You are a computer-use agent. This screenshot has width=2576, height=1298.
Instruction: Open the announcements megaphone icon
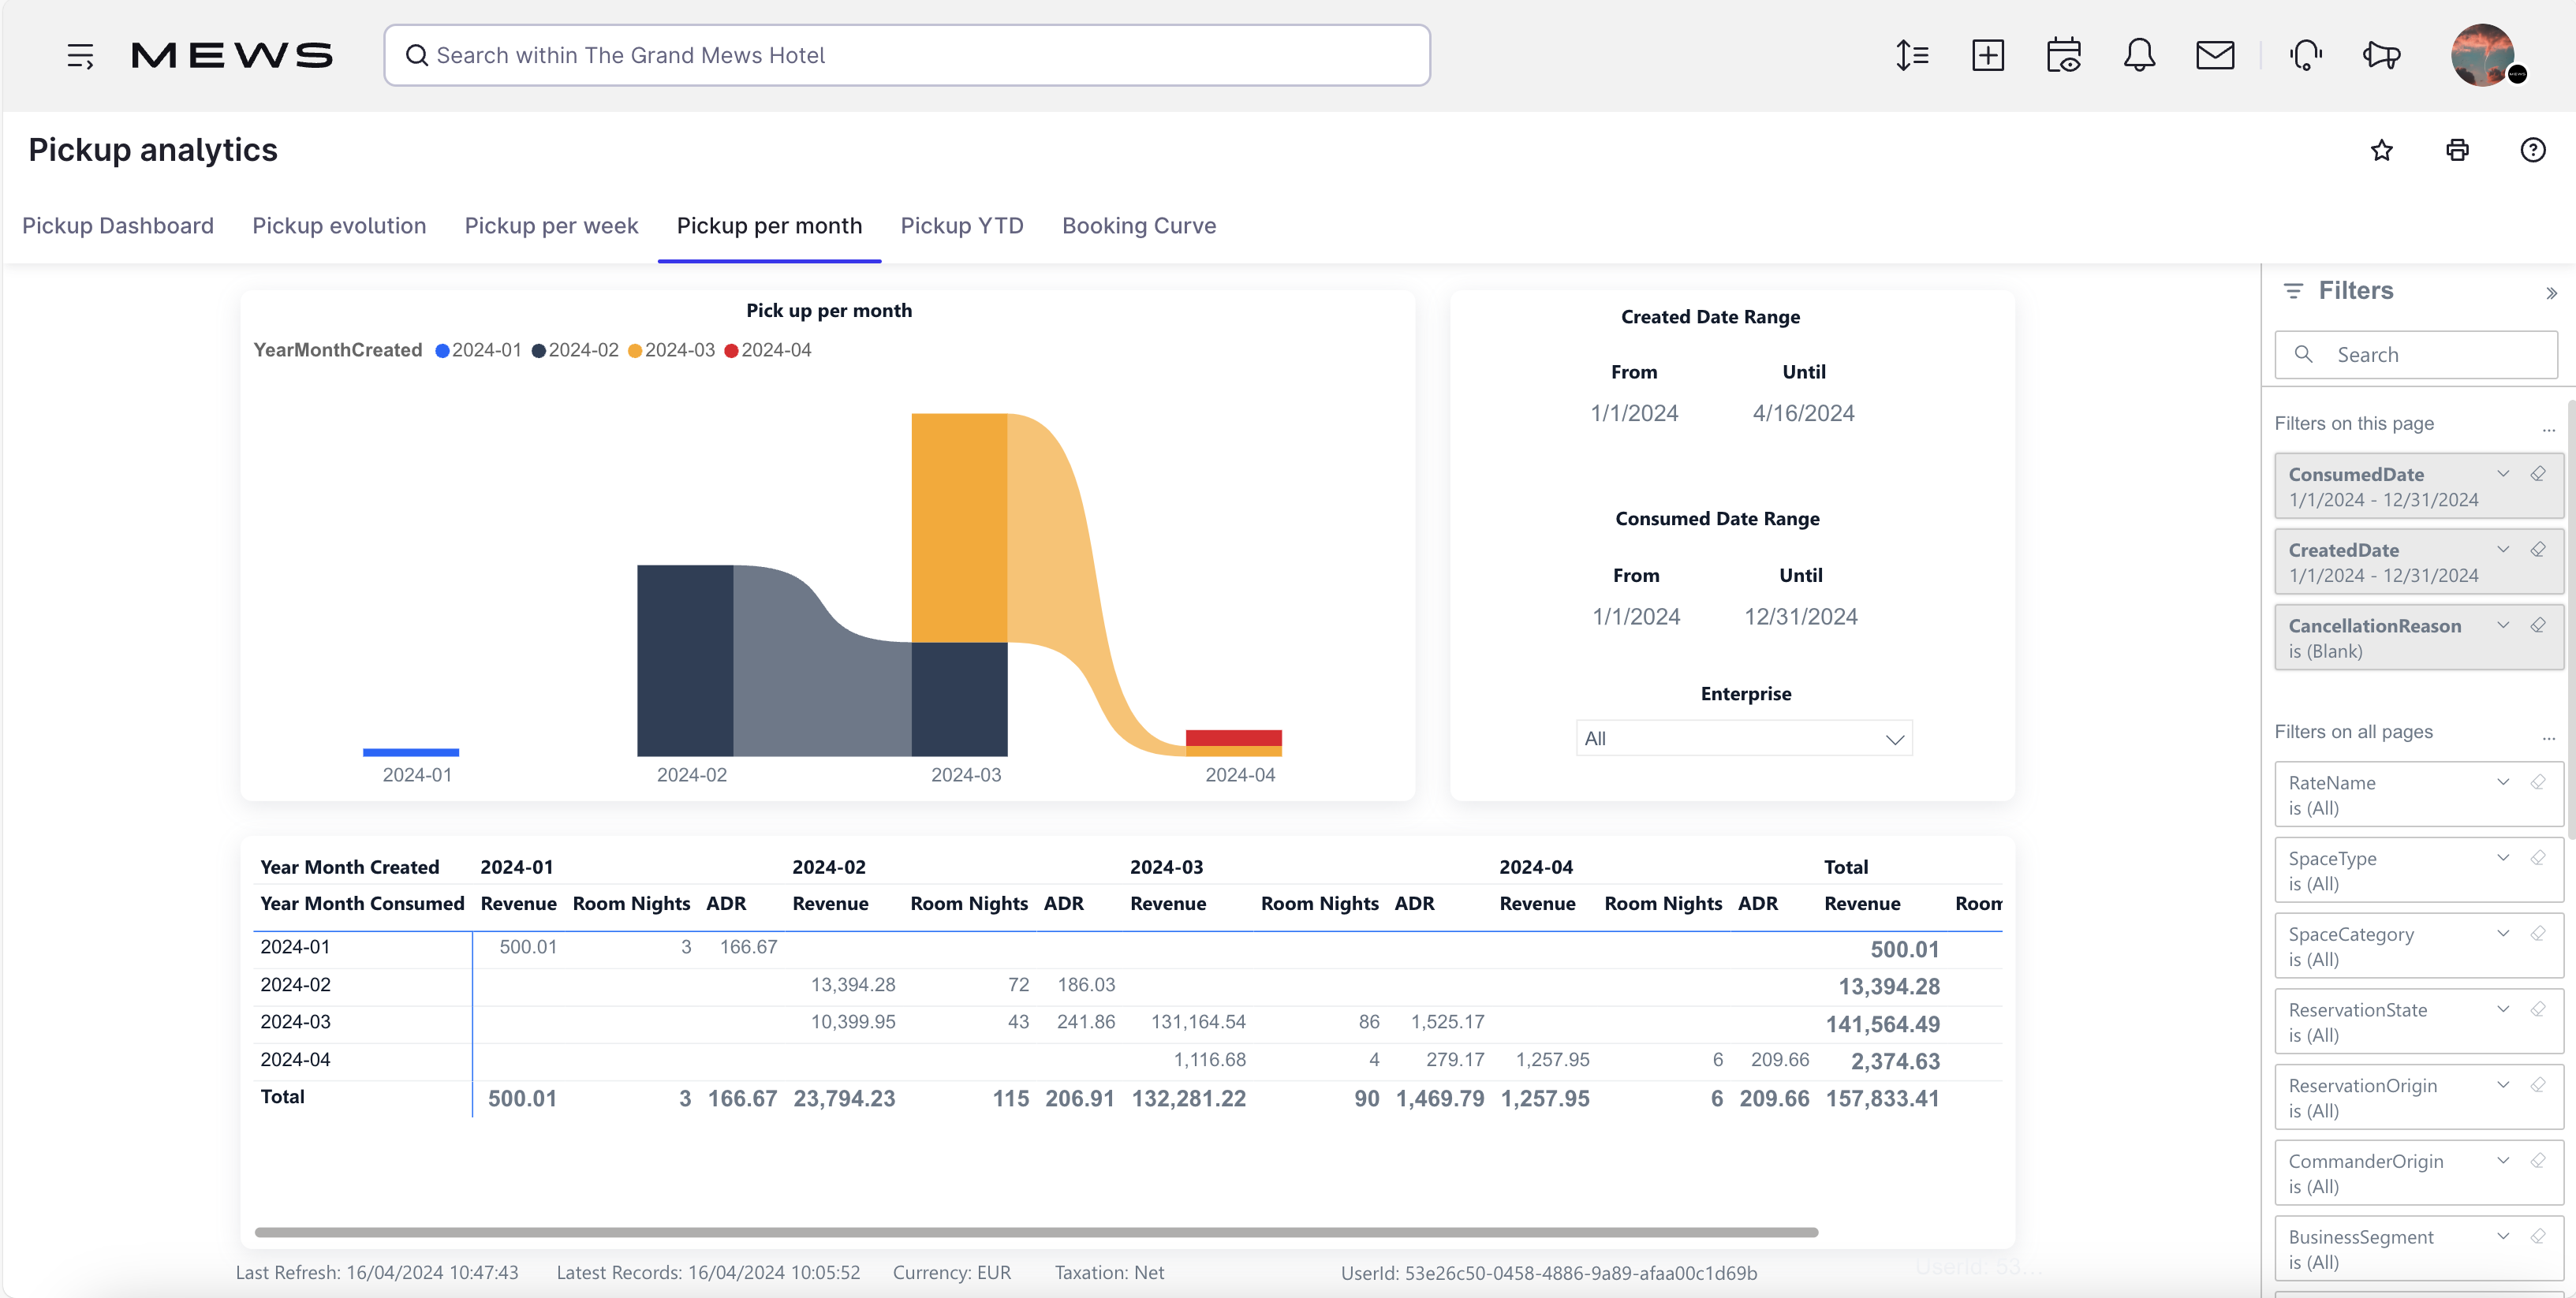point(2381,55)
